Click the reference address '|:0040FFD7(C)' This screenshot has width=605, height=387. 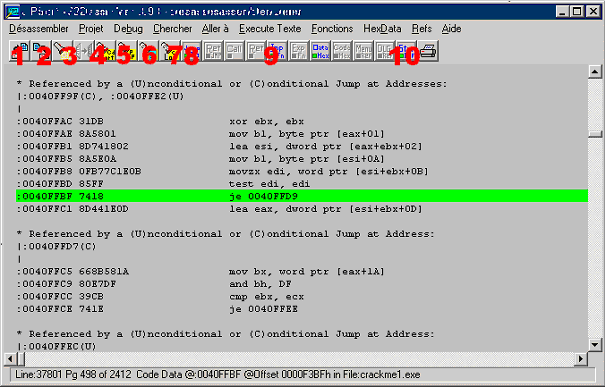tap(57, 246)
